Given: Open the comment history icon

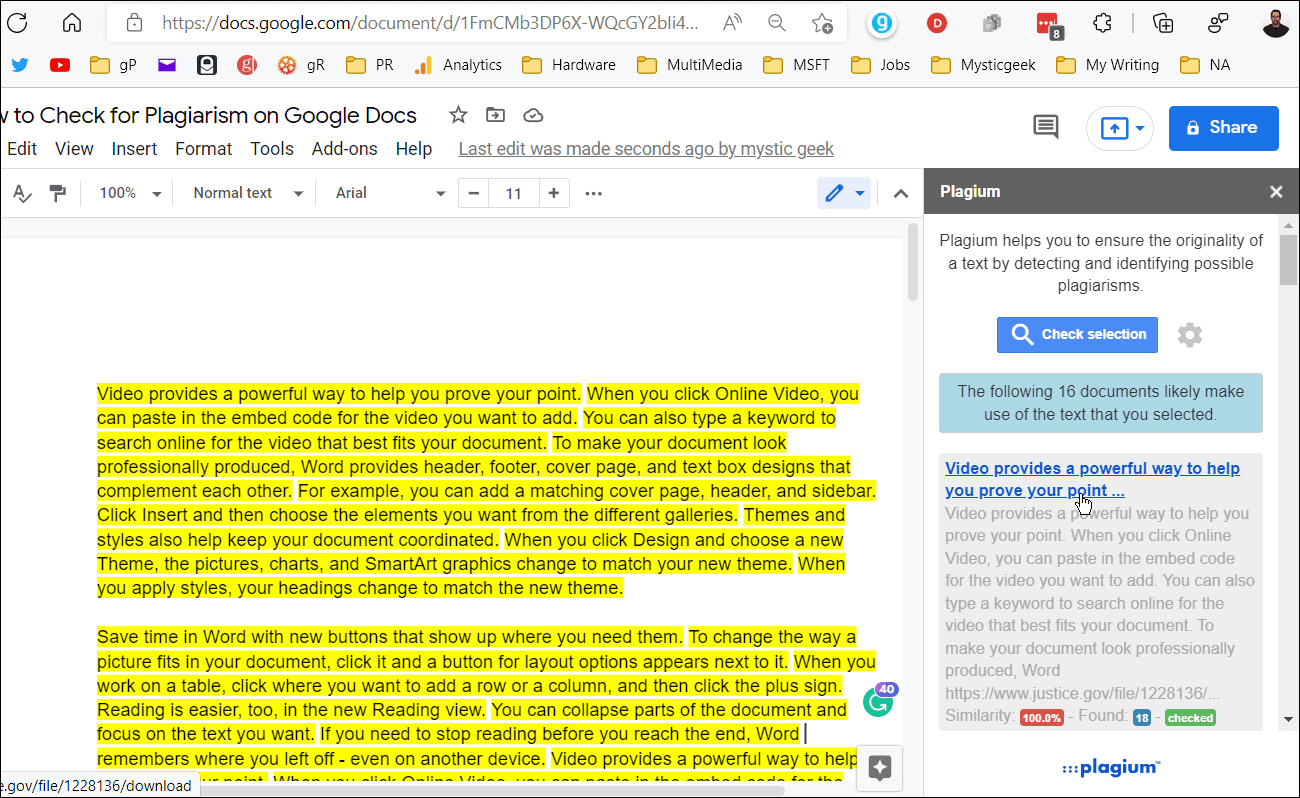Looking at the screenshot, I should click(1046, 127).
